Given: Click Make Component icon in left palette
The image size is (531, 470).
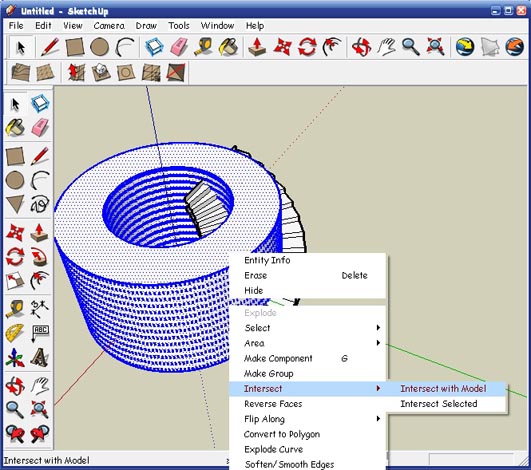Looking at the screenshot, I should [40, 104].
